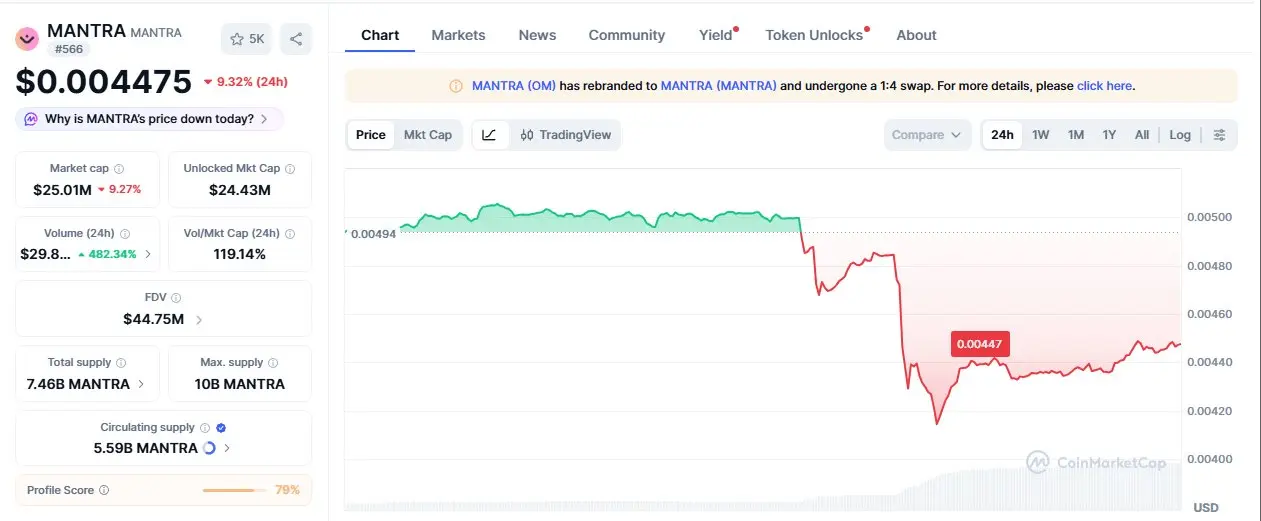
Task: Click the info icon next to Market cap
Action: (119, 169)
